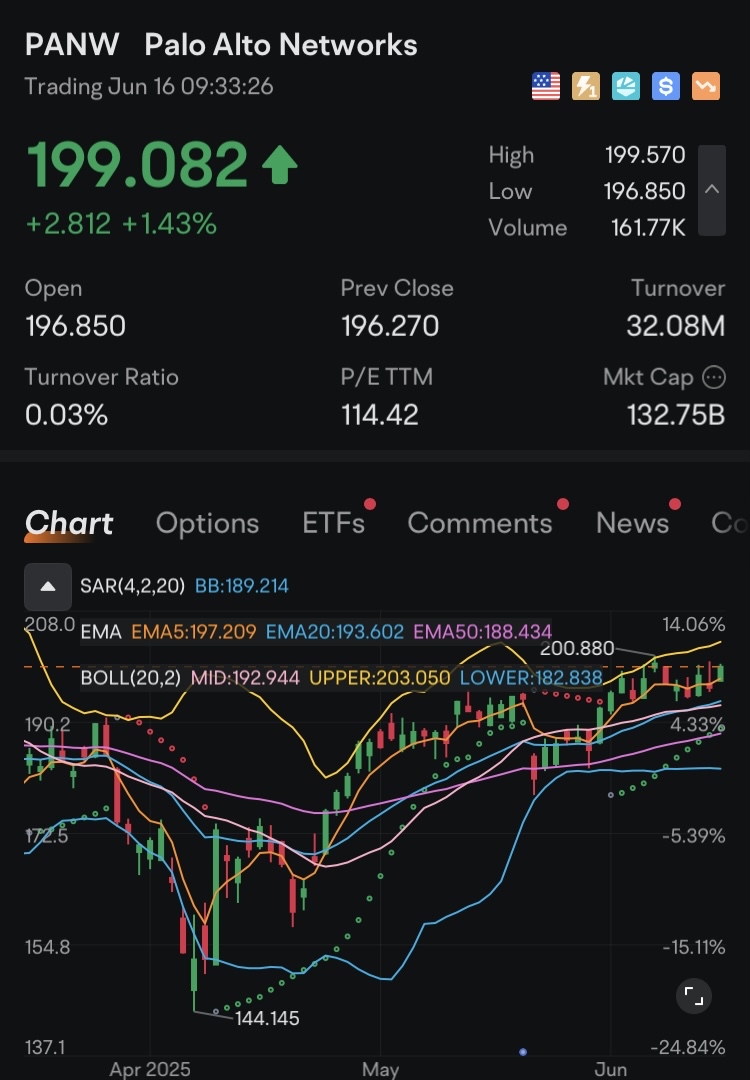Tap the Turnover value 32.08M

coord(676,326)
